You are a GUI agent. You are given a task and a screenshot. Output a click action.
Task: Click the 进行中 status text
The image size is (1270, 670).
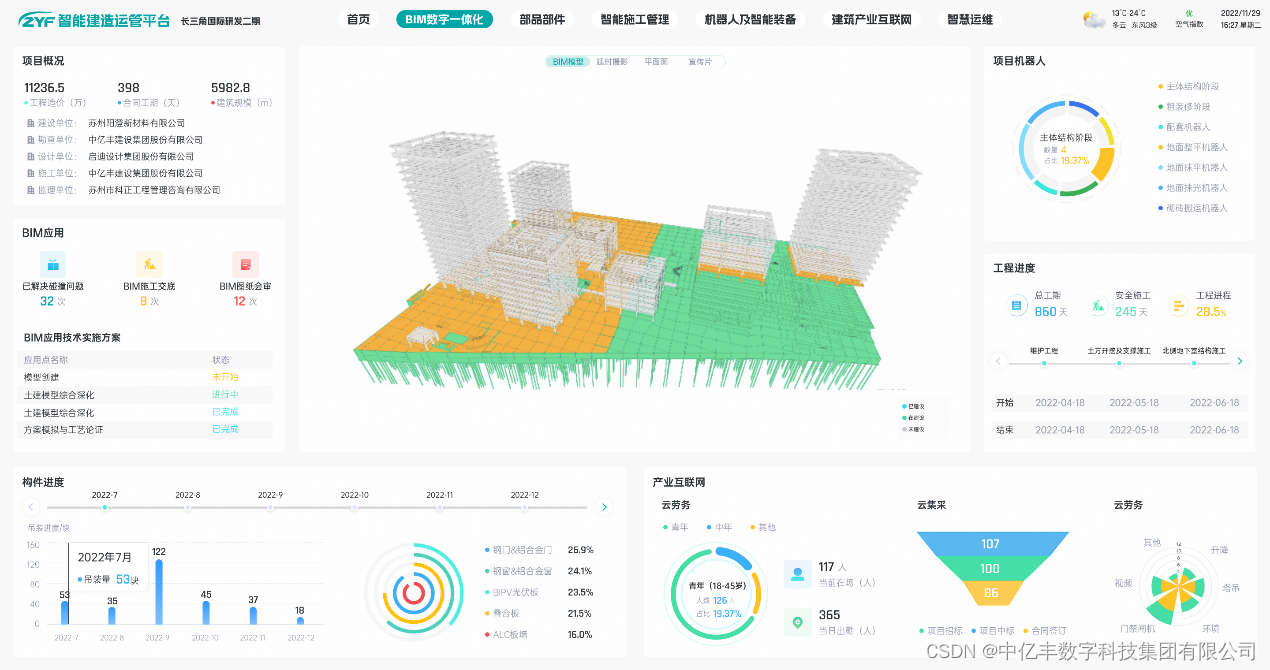tap(224, 395)
